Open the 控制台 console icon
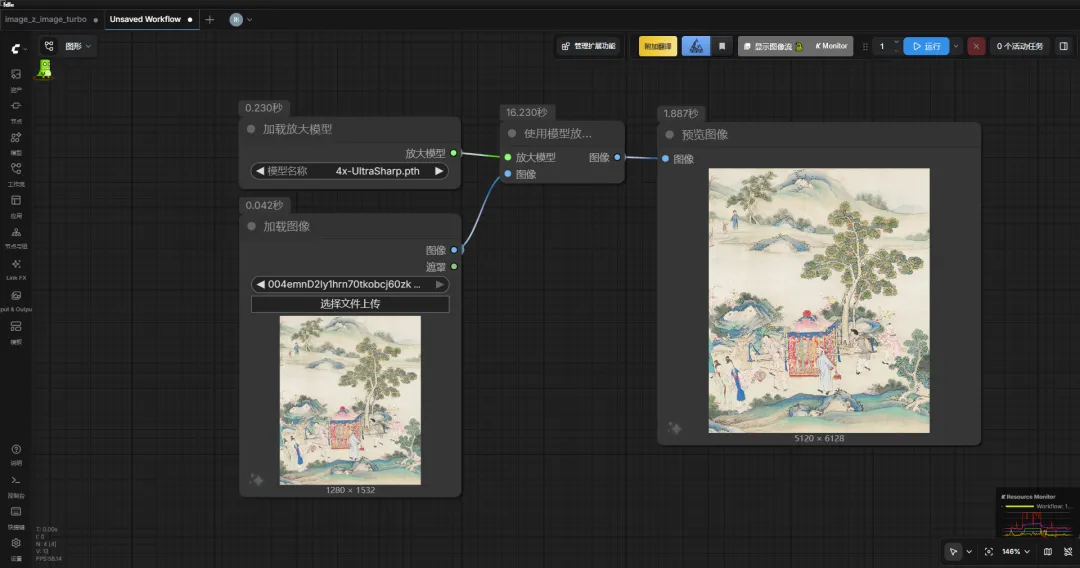Image resolution: width=1080 pixels, height=568 pixels. 16,480
